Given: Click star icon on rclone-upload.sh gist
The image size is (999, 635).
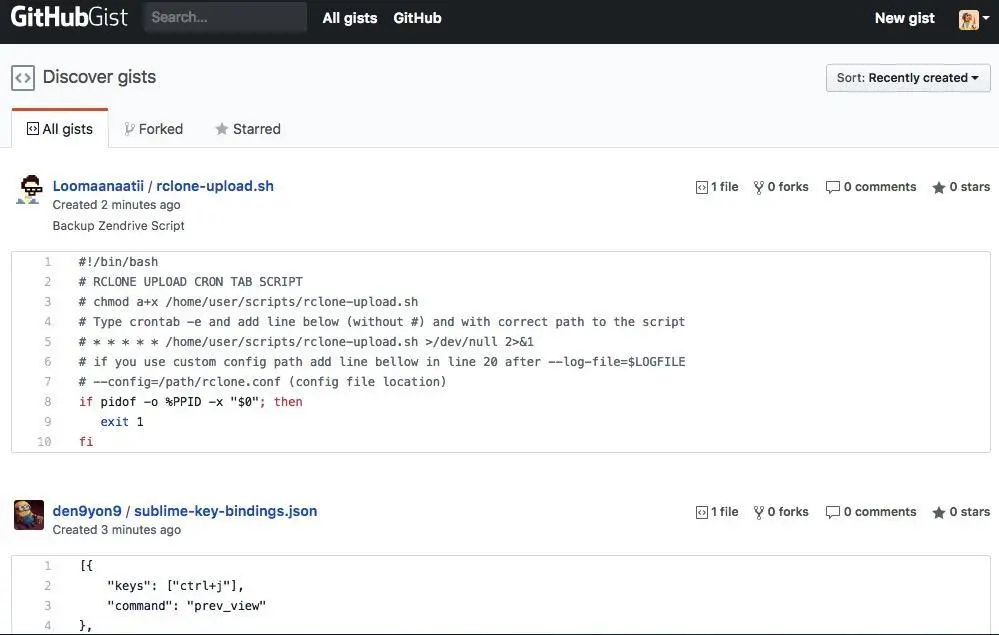Looking at the screenshot, I should click(939, 187).
